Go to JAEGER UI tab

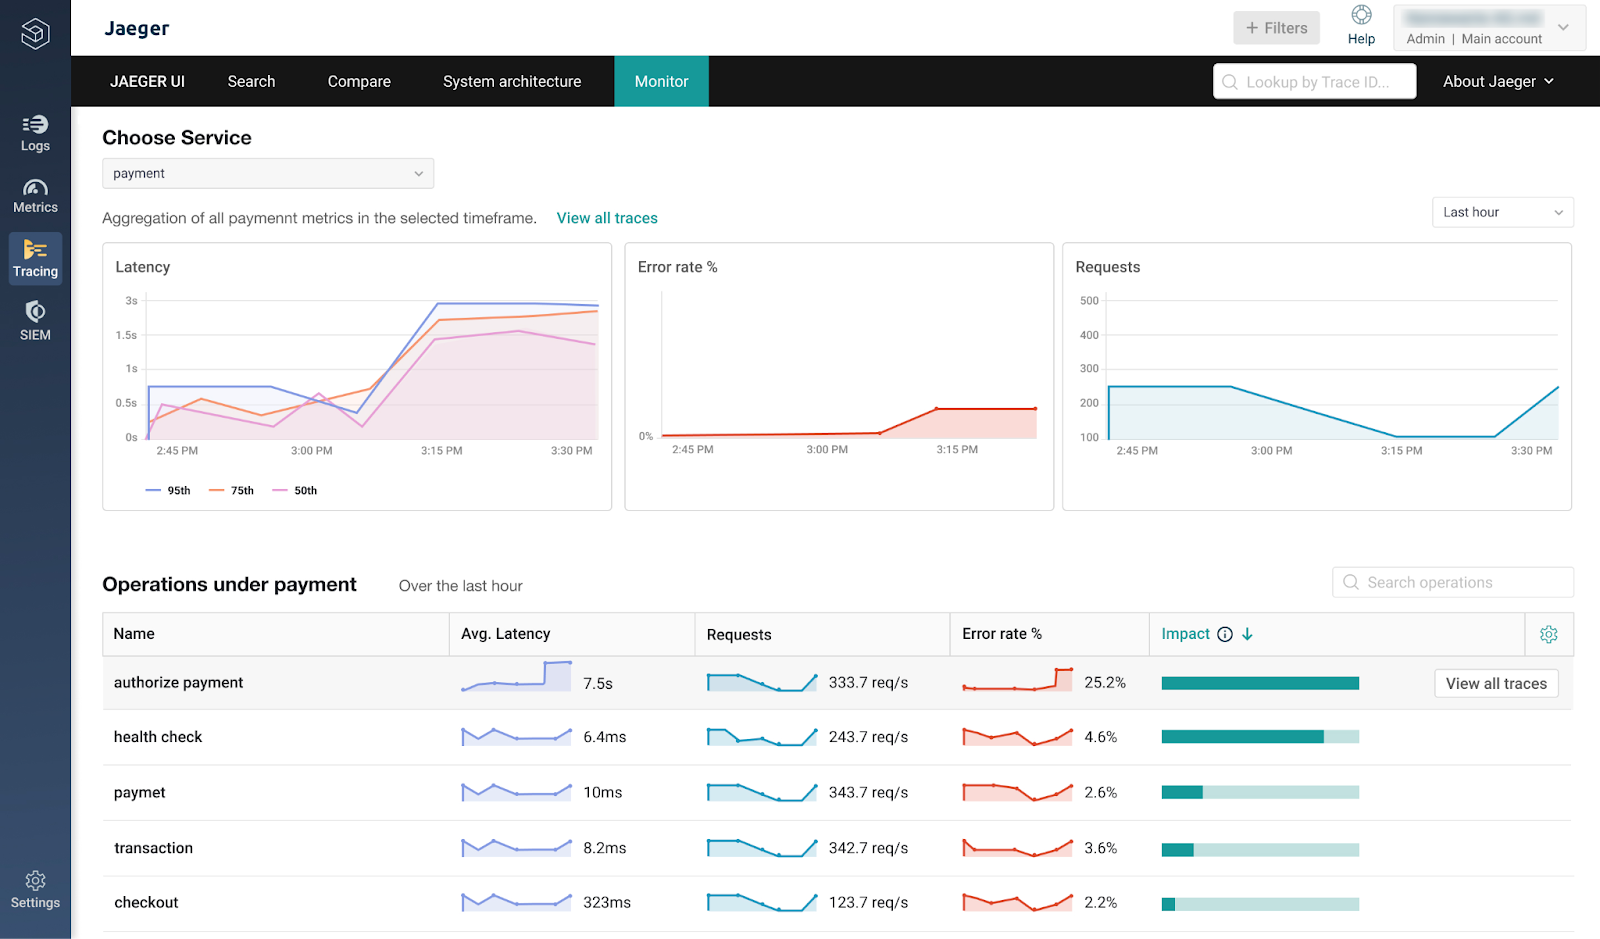(147, 82)
